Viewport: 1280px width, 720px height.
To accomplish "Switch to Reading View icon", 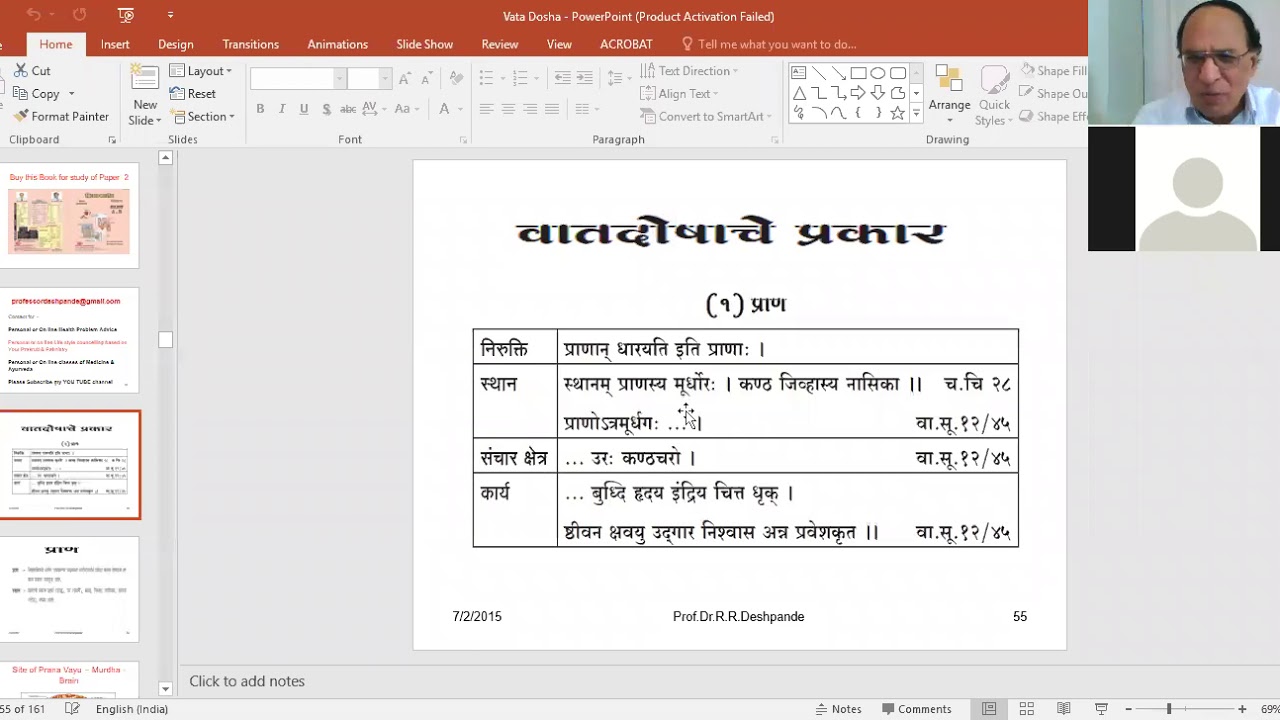I will click(x=1063, y=709).
